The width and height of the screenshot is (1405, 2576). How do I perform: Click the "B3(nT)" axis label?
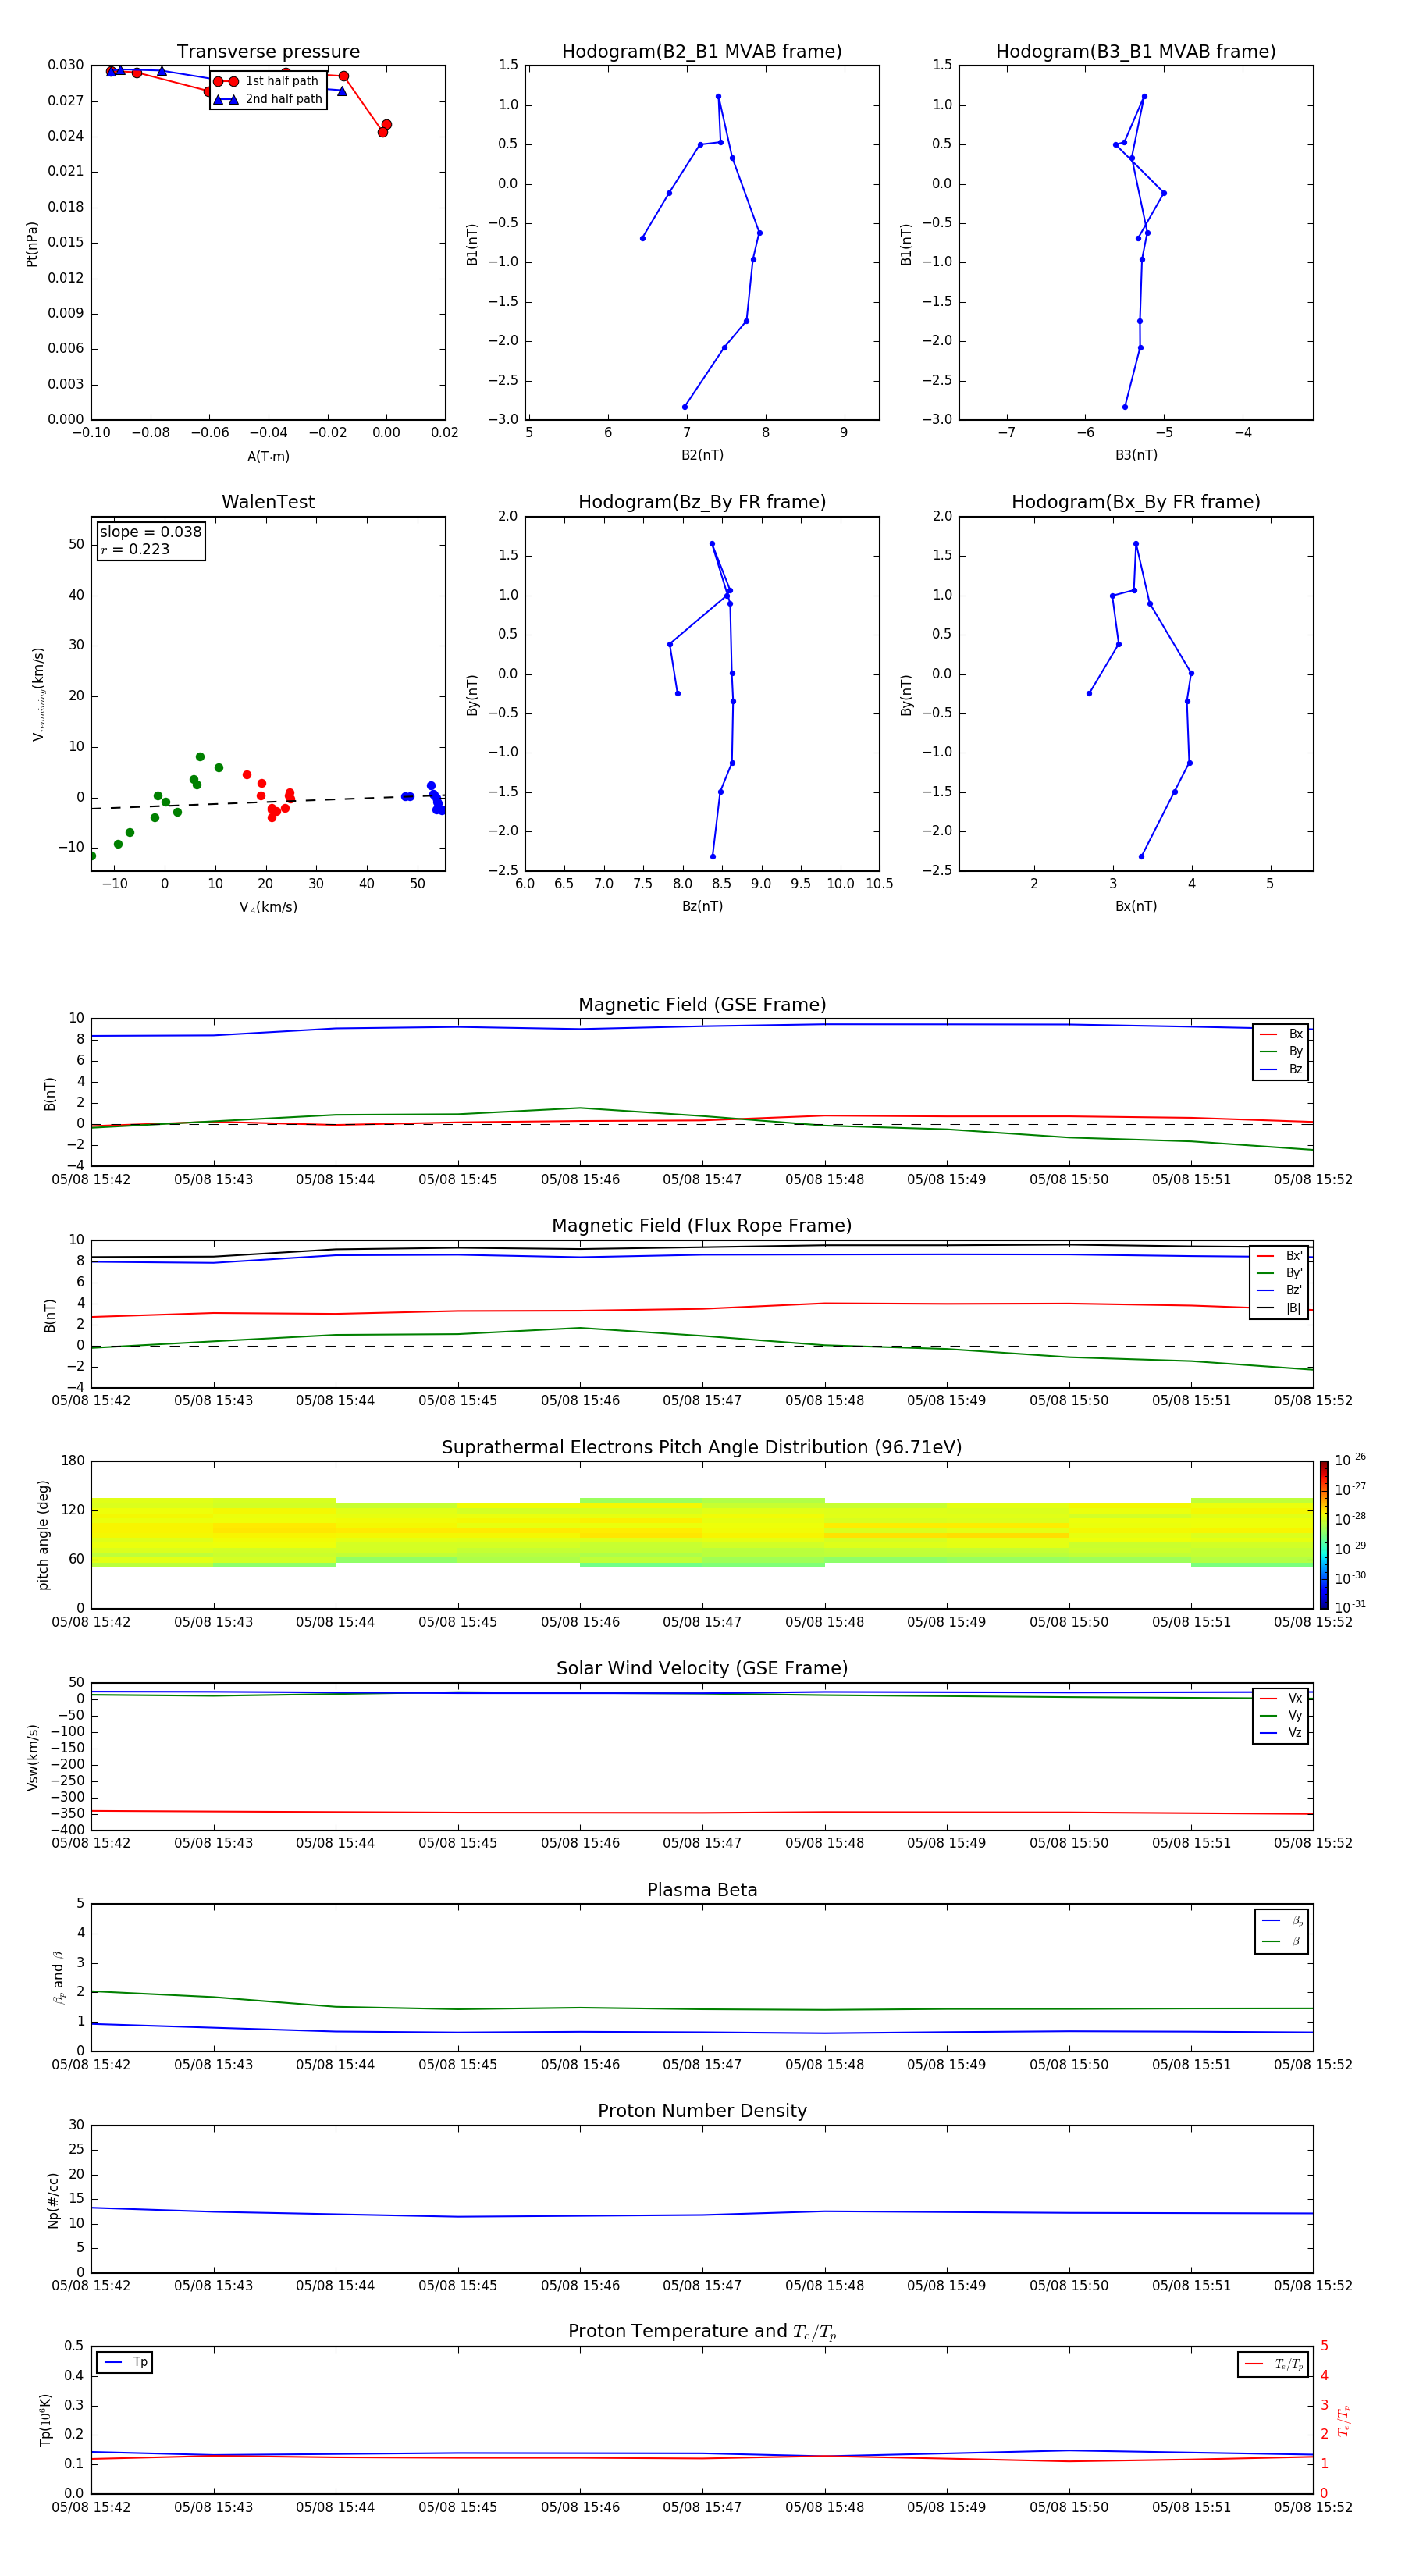(1136, 455)
